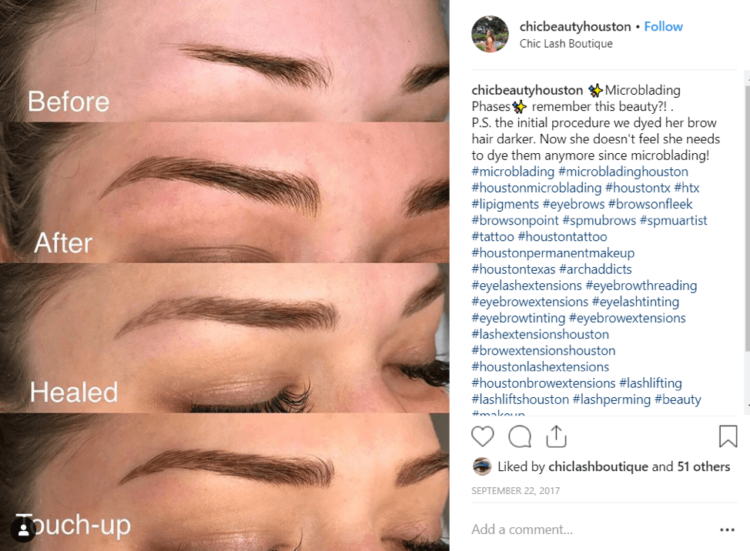The height and width of the screenshot is (551, 750).
Task: Open the #lashlifting hashtag
Action: pyautogui.click(x=651, y=383)
